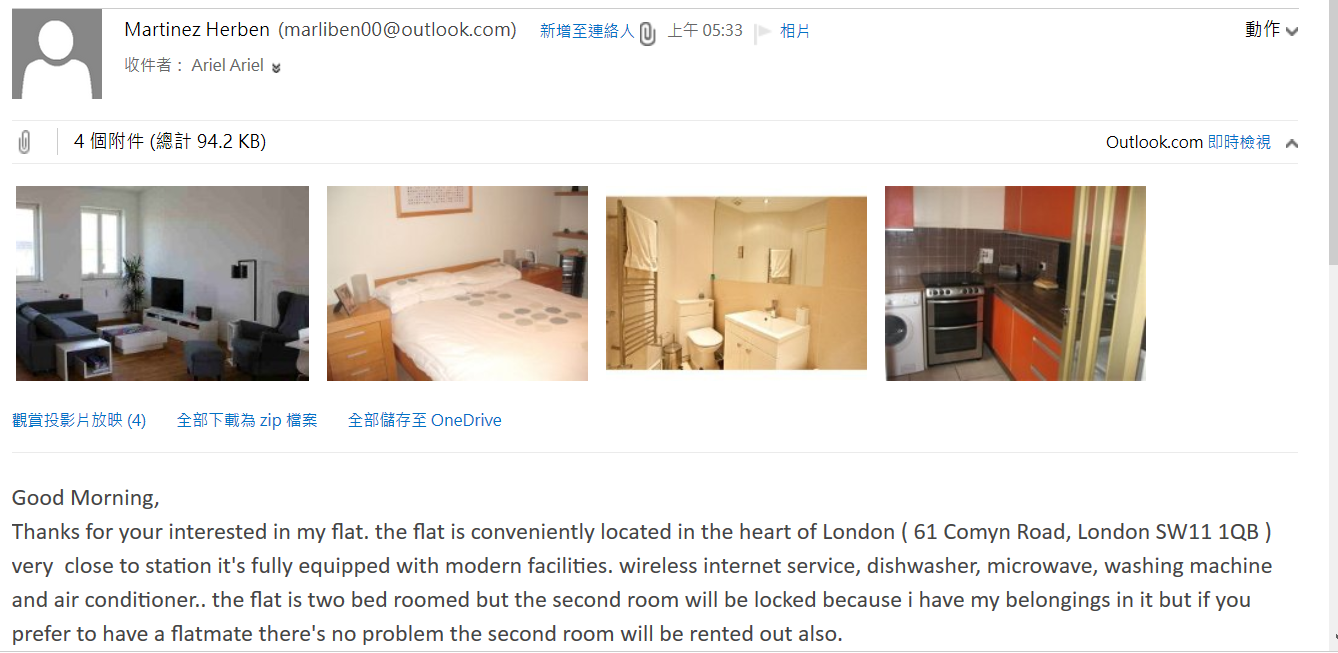The width and height of the screenshot is (1338, 653).
Task: Open the bedroom photo thumbnail
Action: click(x=457, y=283)
